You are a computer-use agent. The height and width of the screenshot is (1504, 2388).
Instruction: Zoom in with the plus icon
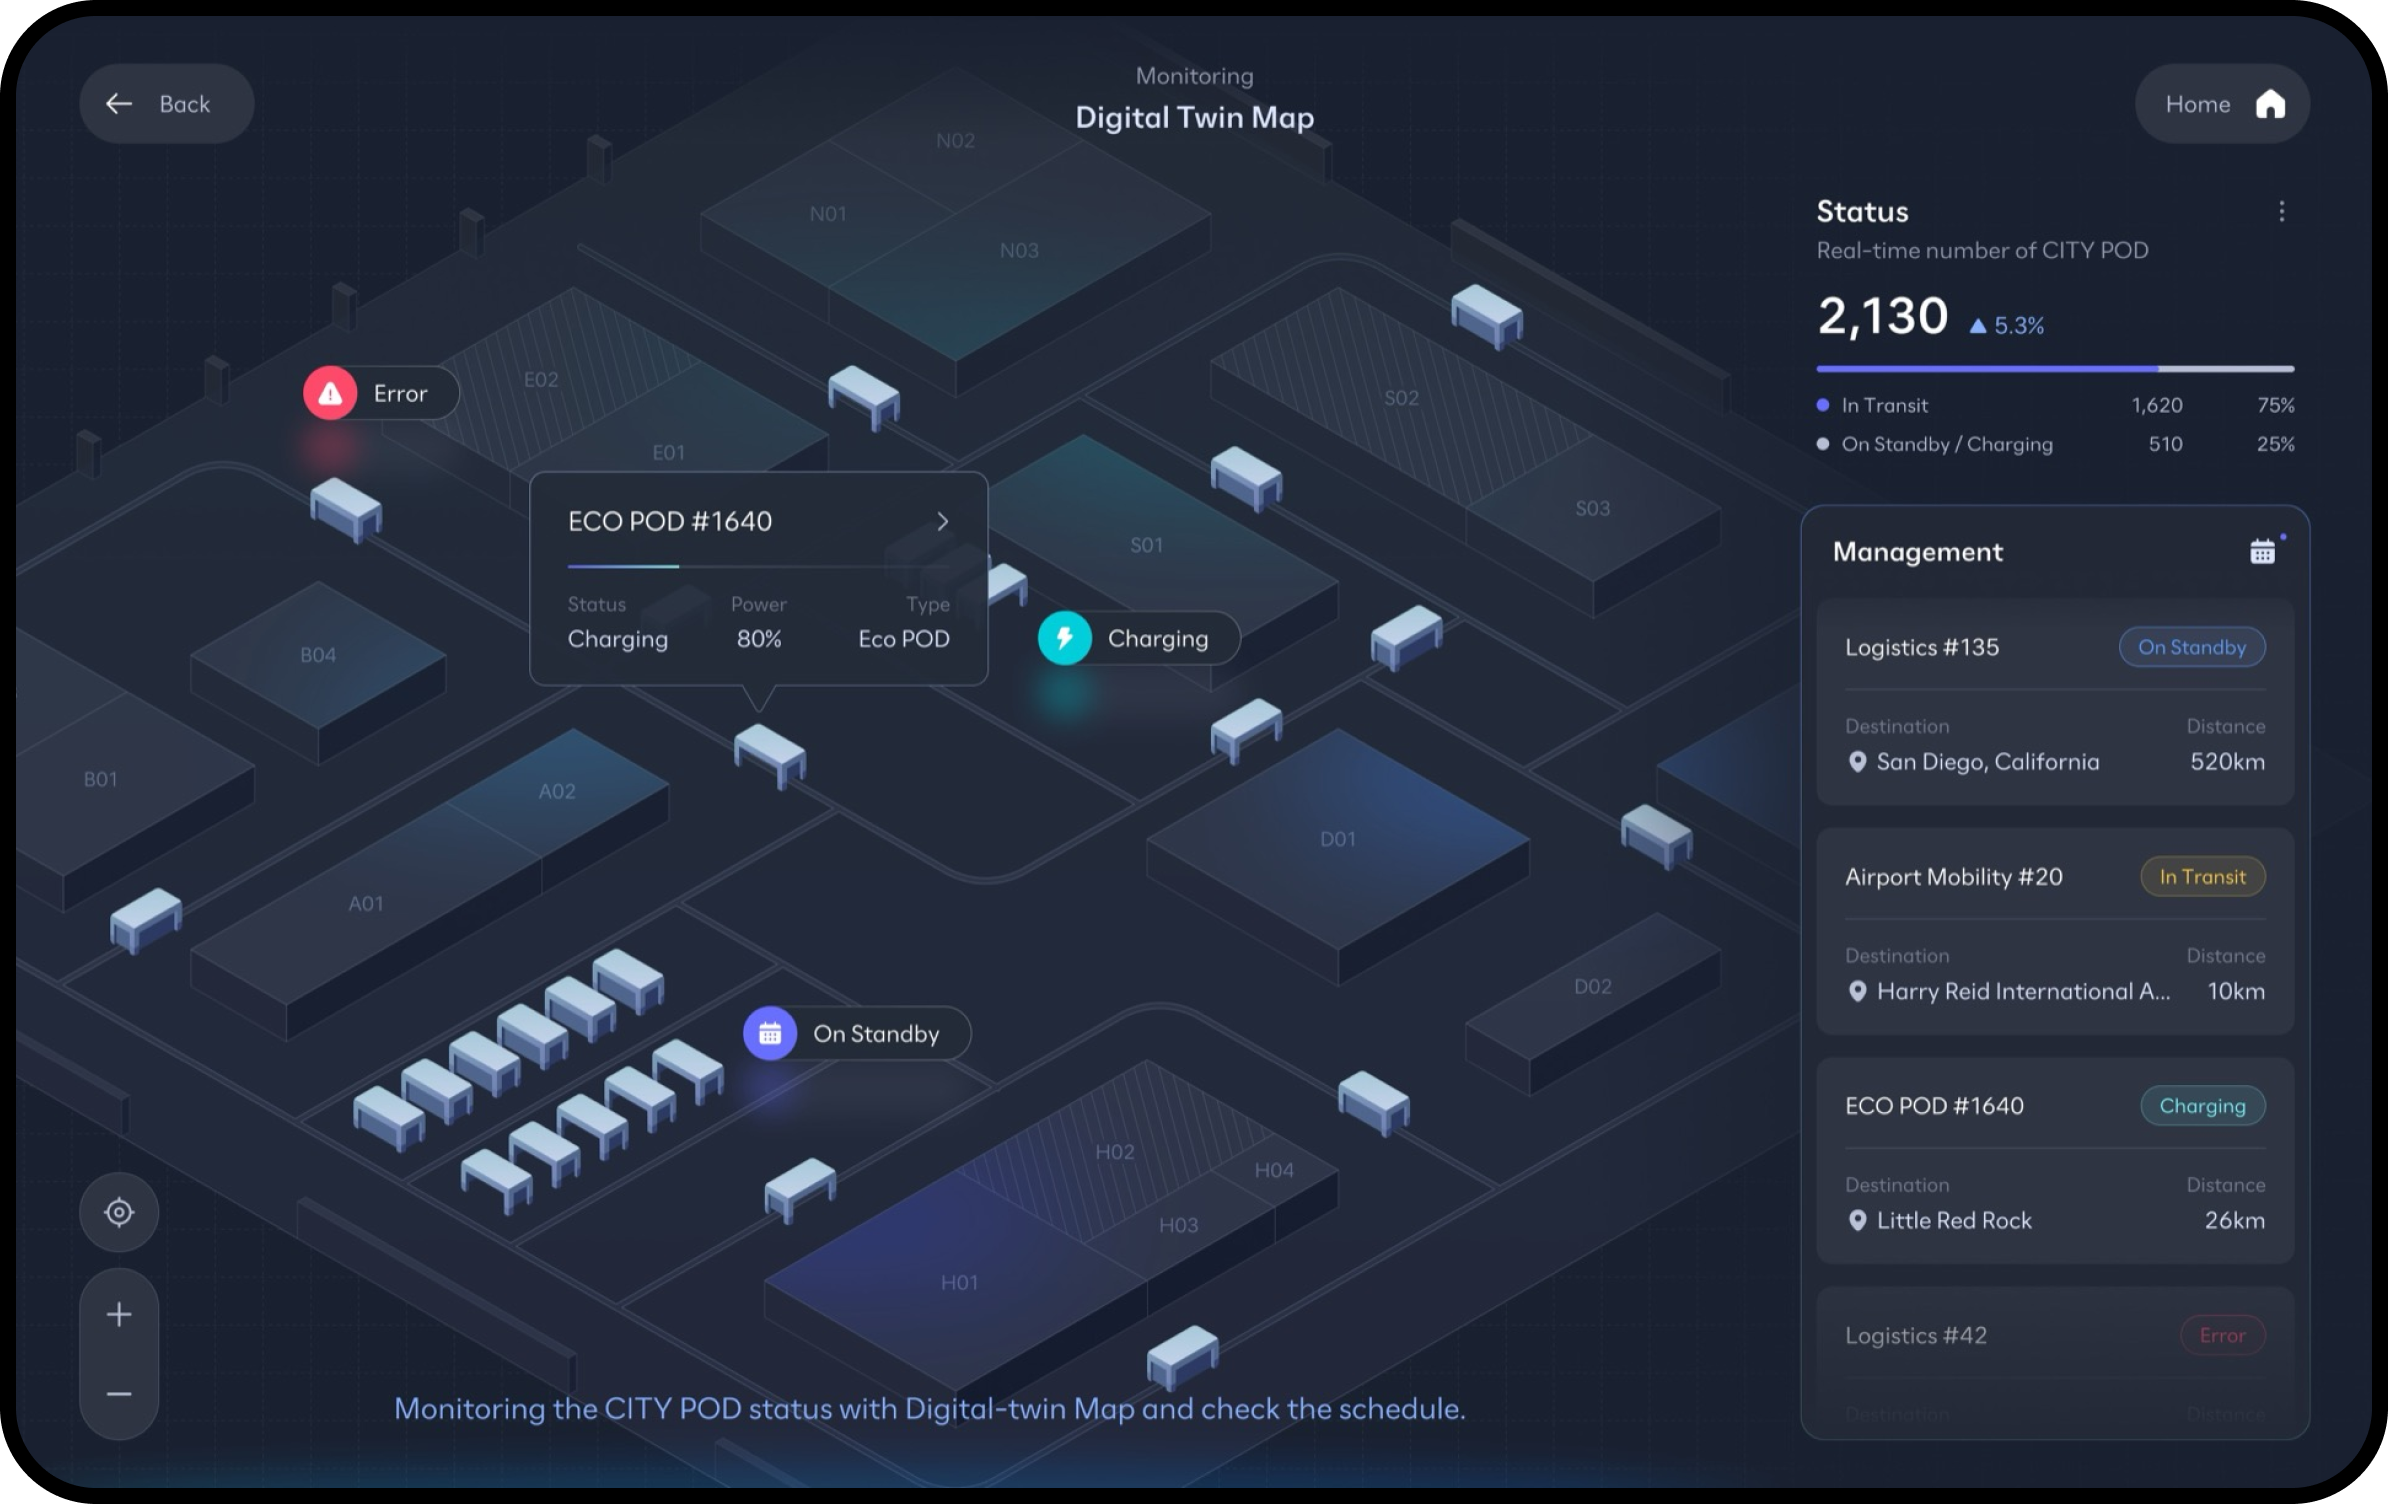(119, 1314)
